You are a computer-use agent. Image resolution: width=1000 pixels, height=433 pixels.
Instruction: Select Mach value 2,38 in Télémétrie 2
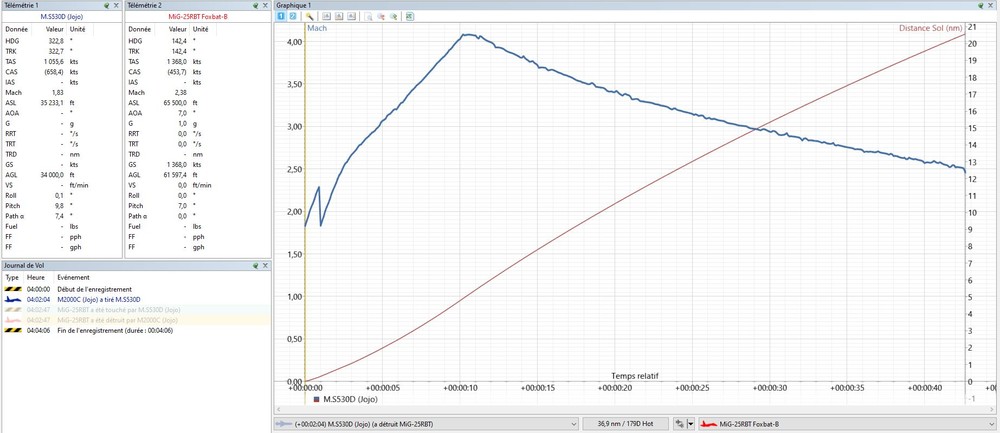[181, 92]
